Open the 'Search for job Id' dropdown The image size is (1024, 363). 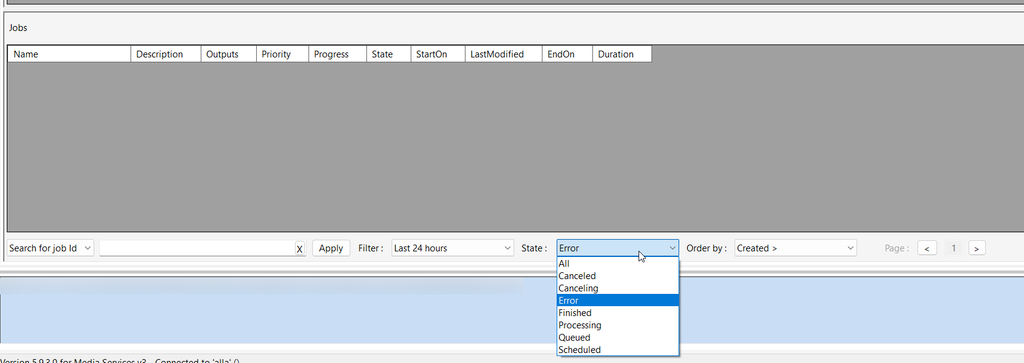point(51,248)
